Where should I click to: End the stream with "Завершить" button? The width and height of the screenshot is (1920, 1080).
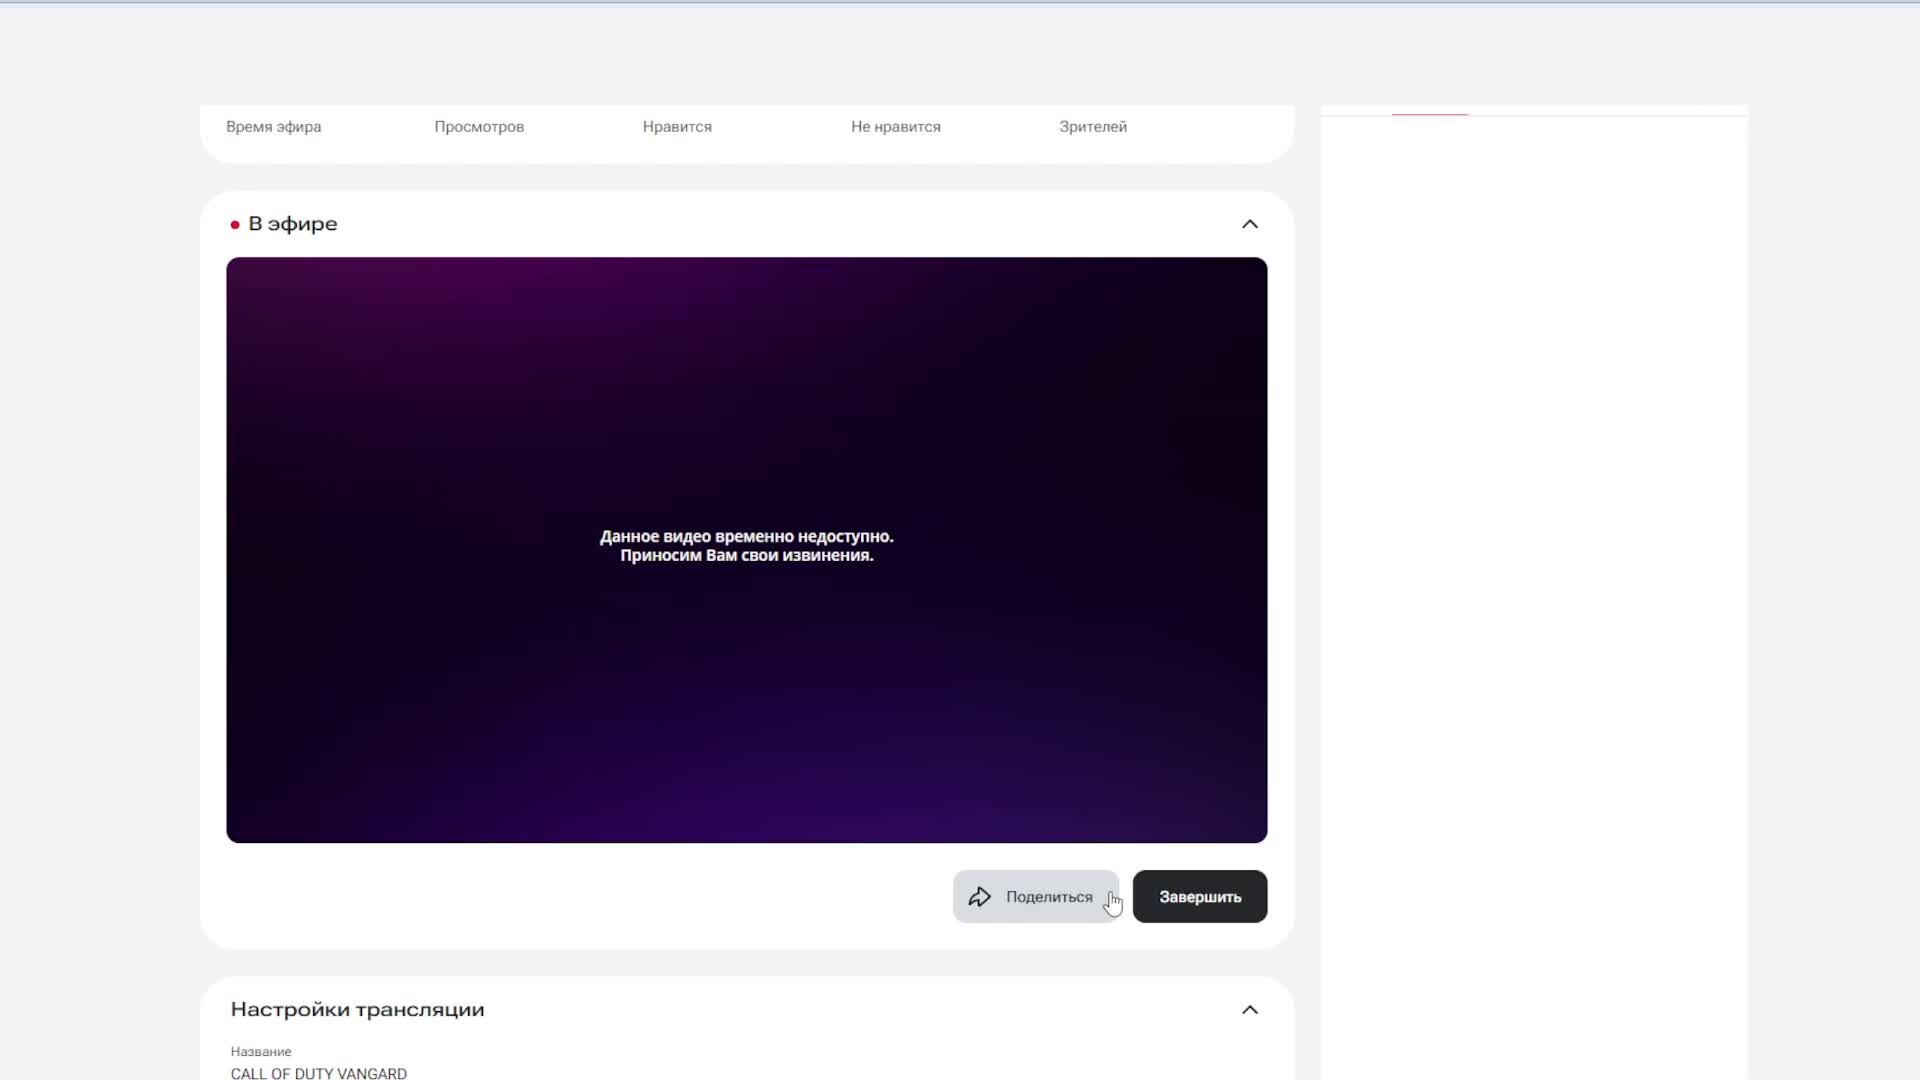[x=1199, y=897]
